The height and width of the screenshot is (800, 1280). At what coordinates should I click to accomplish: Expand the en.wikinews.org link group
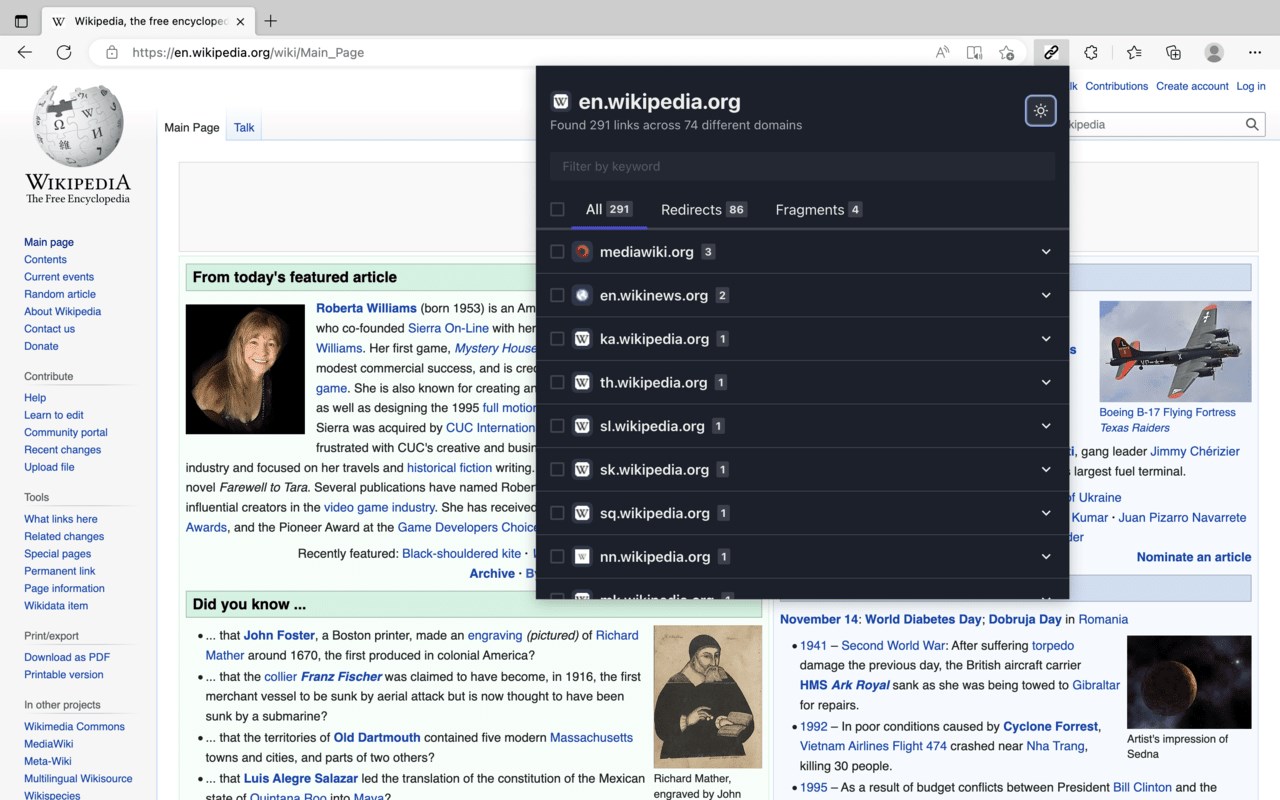tap(1046, 295)
